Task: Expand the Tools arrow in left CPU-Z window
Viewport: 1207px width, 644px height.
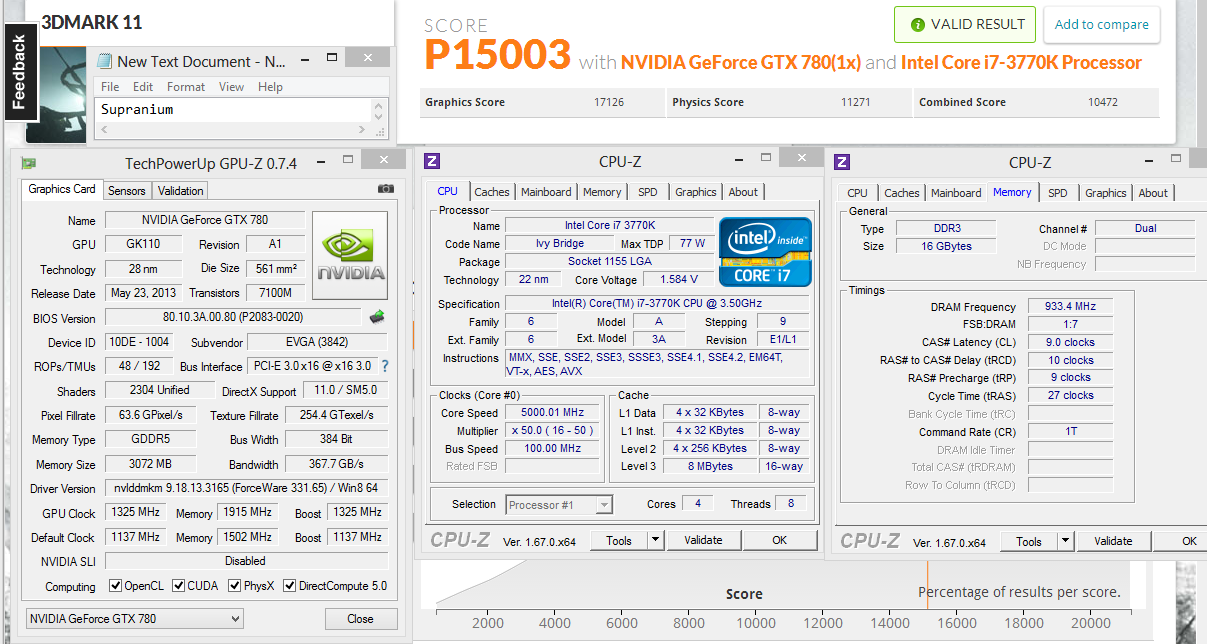Action: pyautogui.click(x=655, y=540)
